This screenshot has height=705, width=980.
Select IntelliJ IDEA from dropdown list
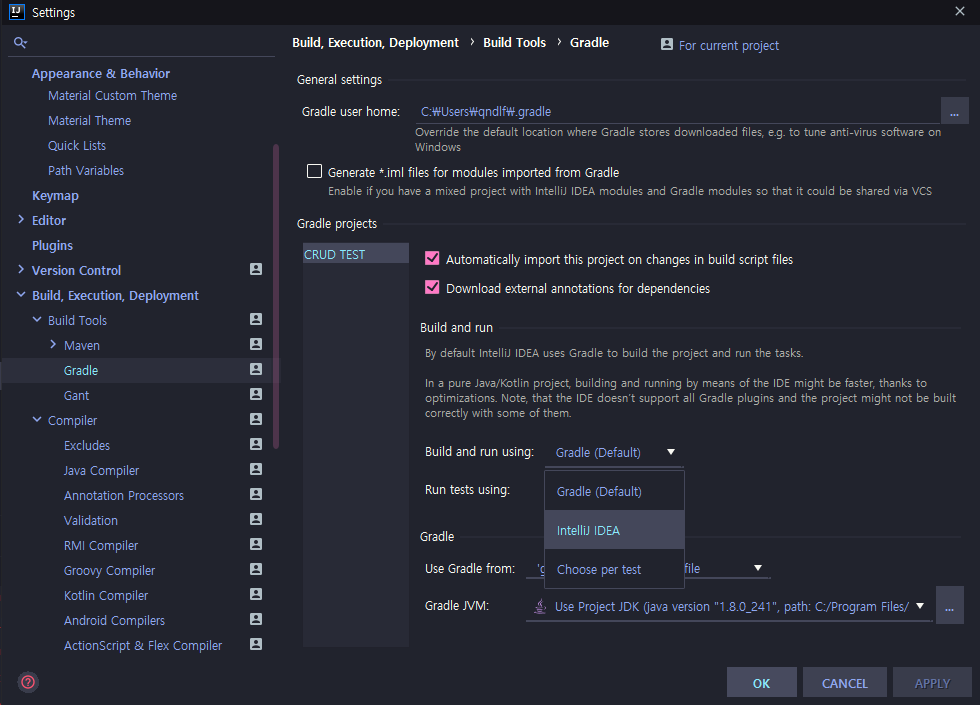(x=614, y=530)
